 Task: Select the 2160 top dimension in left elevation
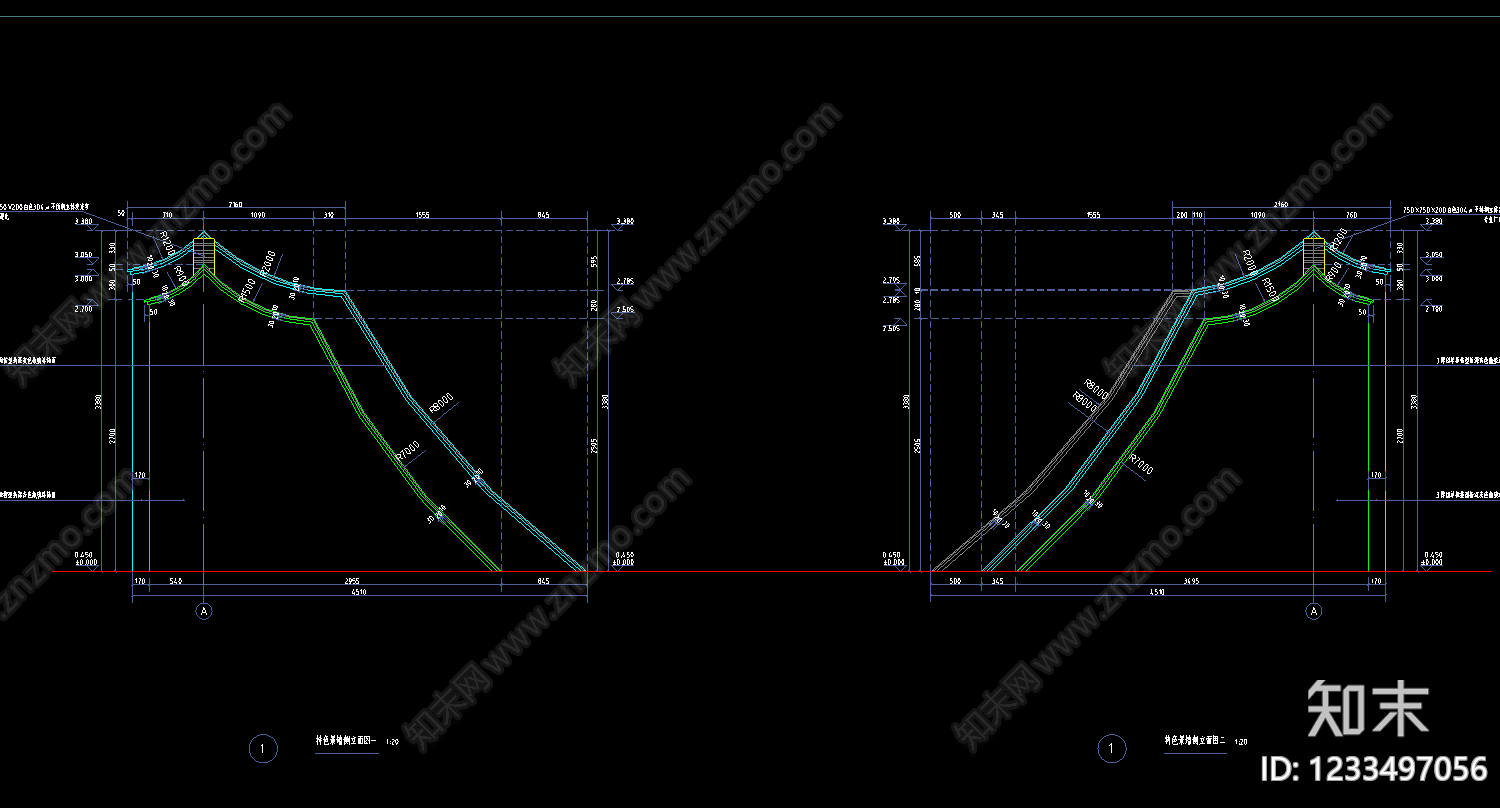pyautogui.click(x=236, y=205)
